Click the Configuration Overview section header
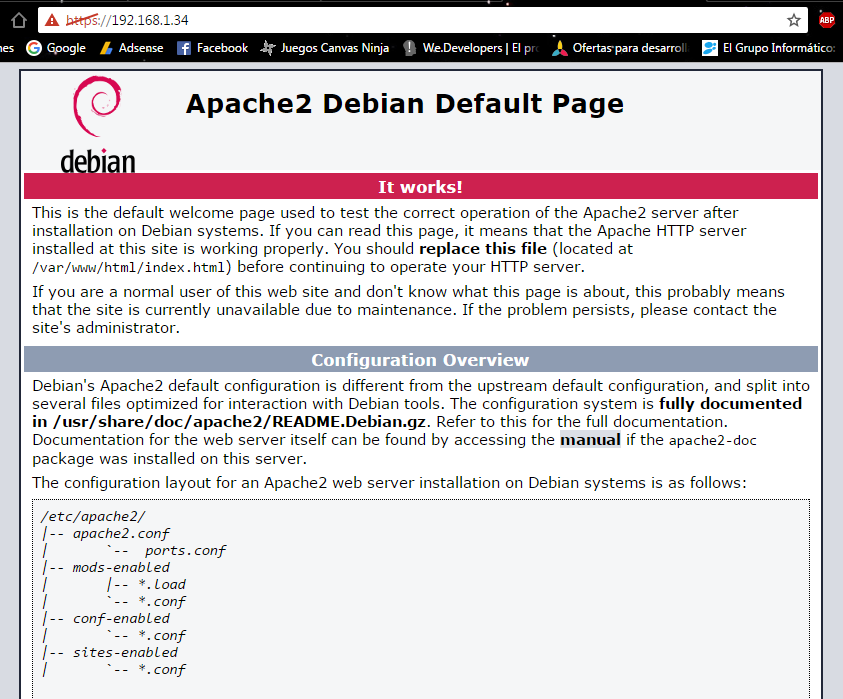Screen dimensions: 843x699 tap(420, 360)
